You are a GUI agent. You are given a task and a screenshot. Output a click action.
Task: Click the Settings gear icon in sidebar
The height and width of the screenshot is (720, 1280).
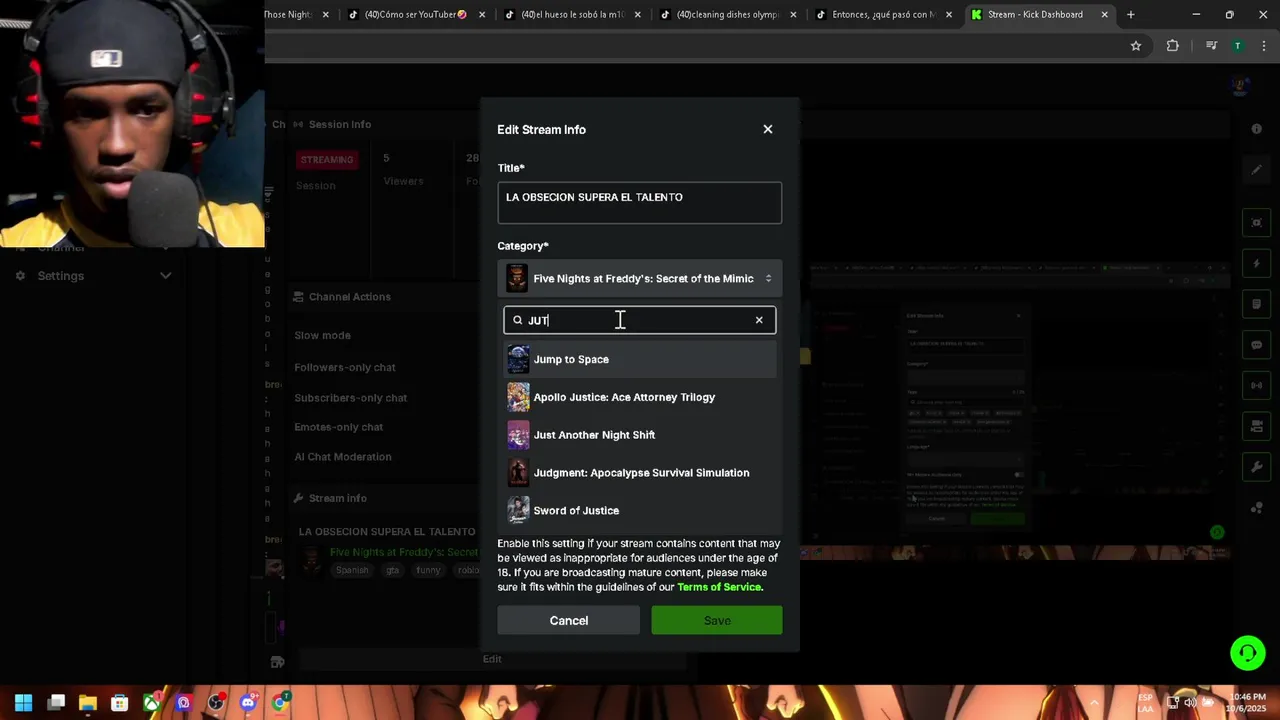click(20, 276)
